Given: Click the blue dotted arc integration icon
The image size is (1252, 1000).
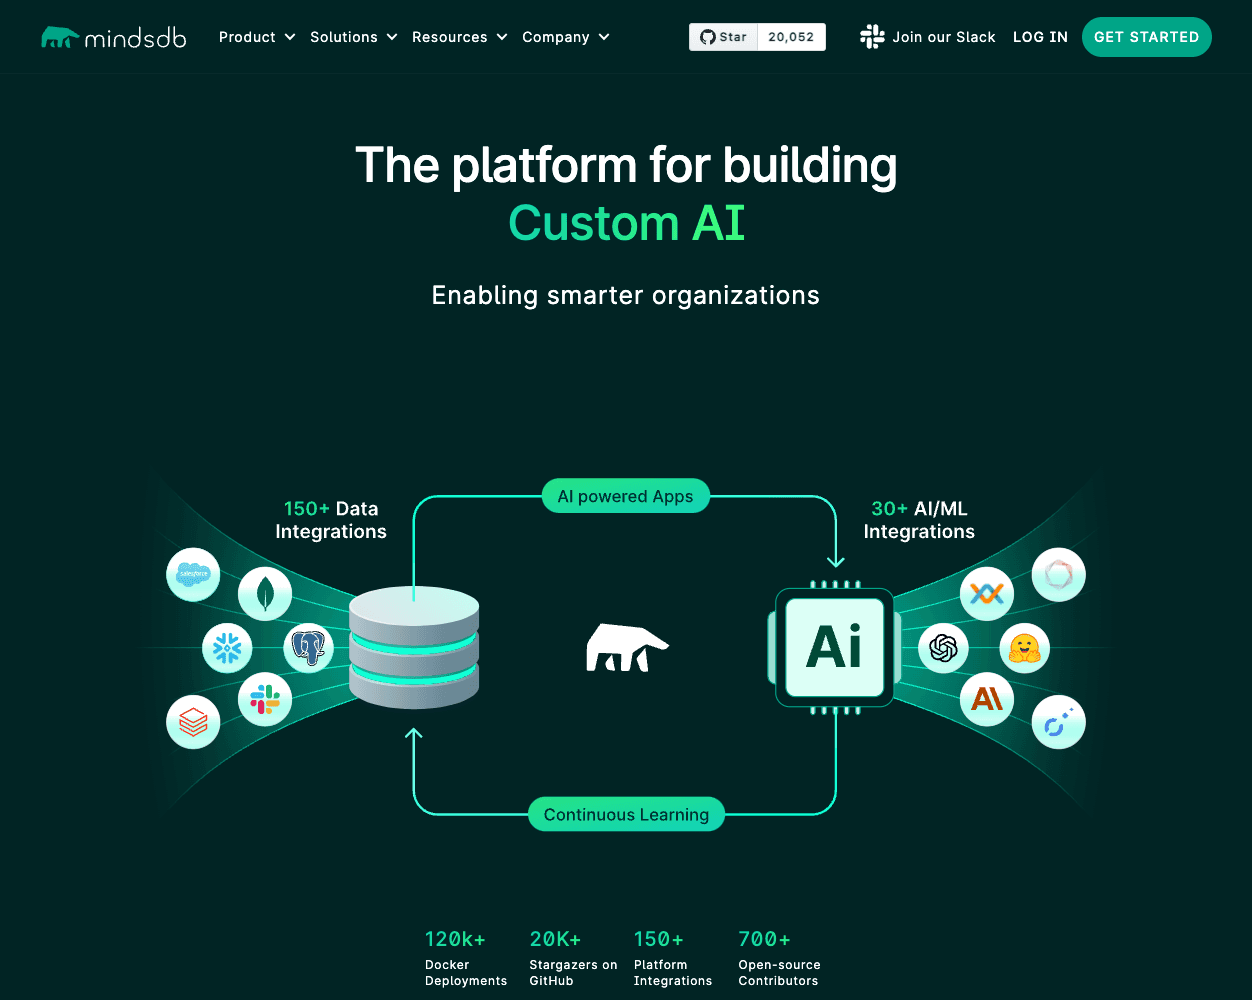Looking at the screenshot, I should 1058,722.
